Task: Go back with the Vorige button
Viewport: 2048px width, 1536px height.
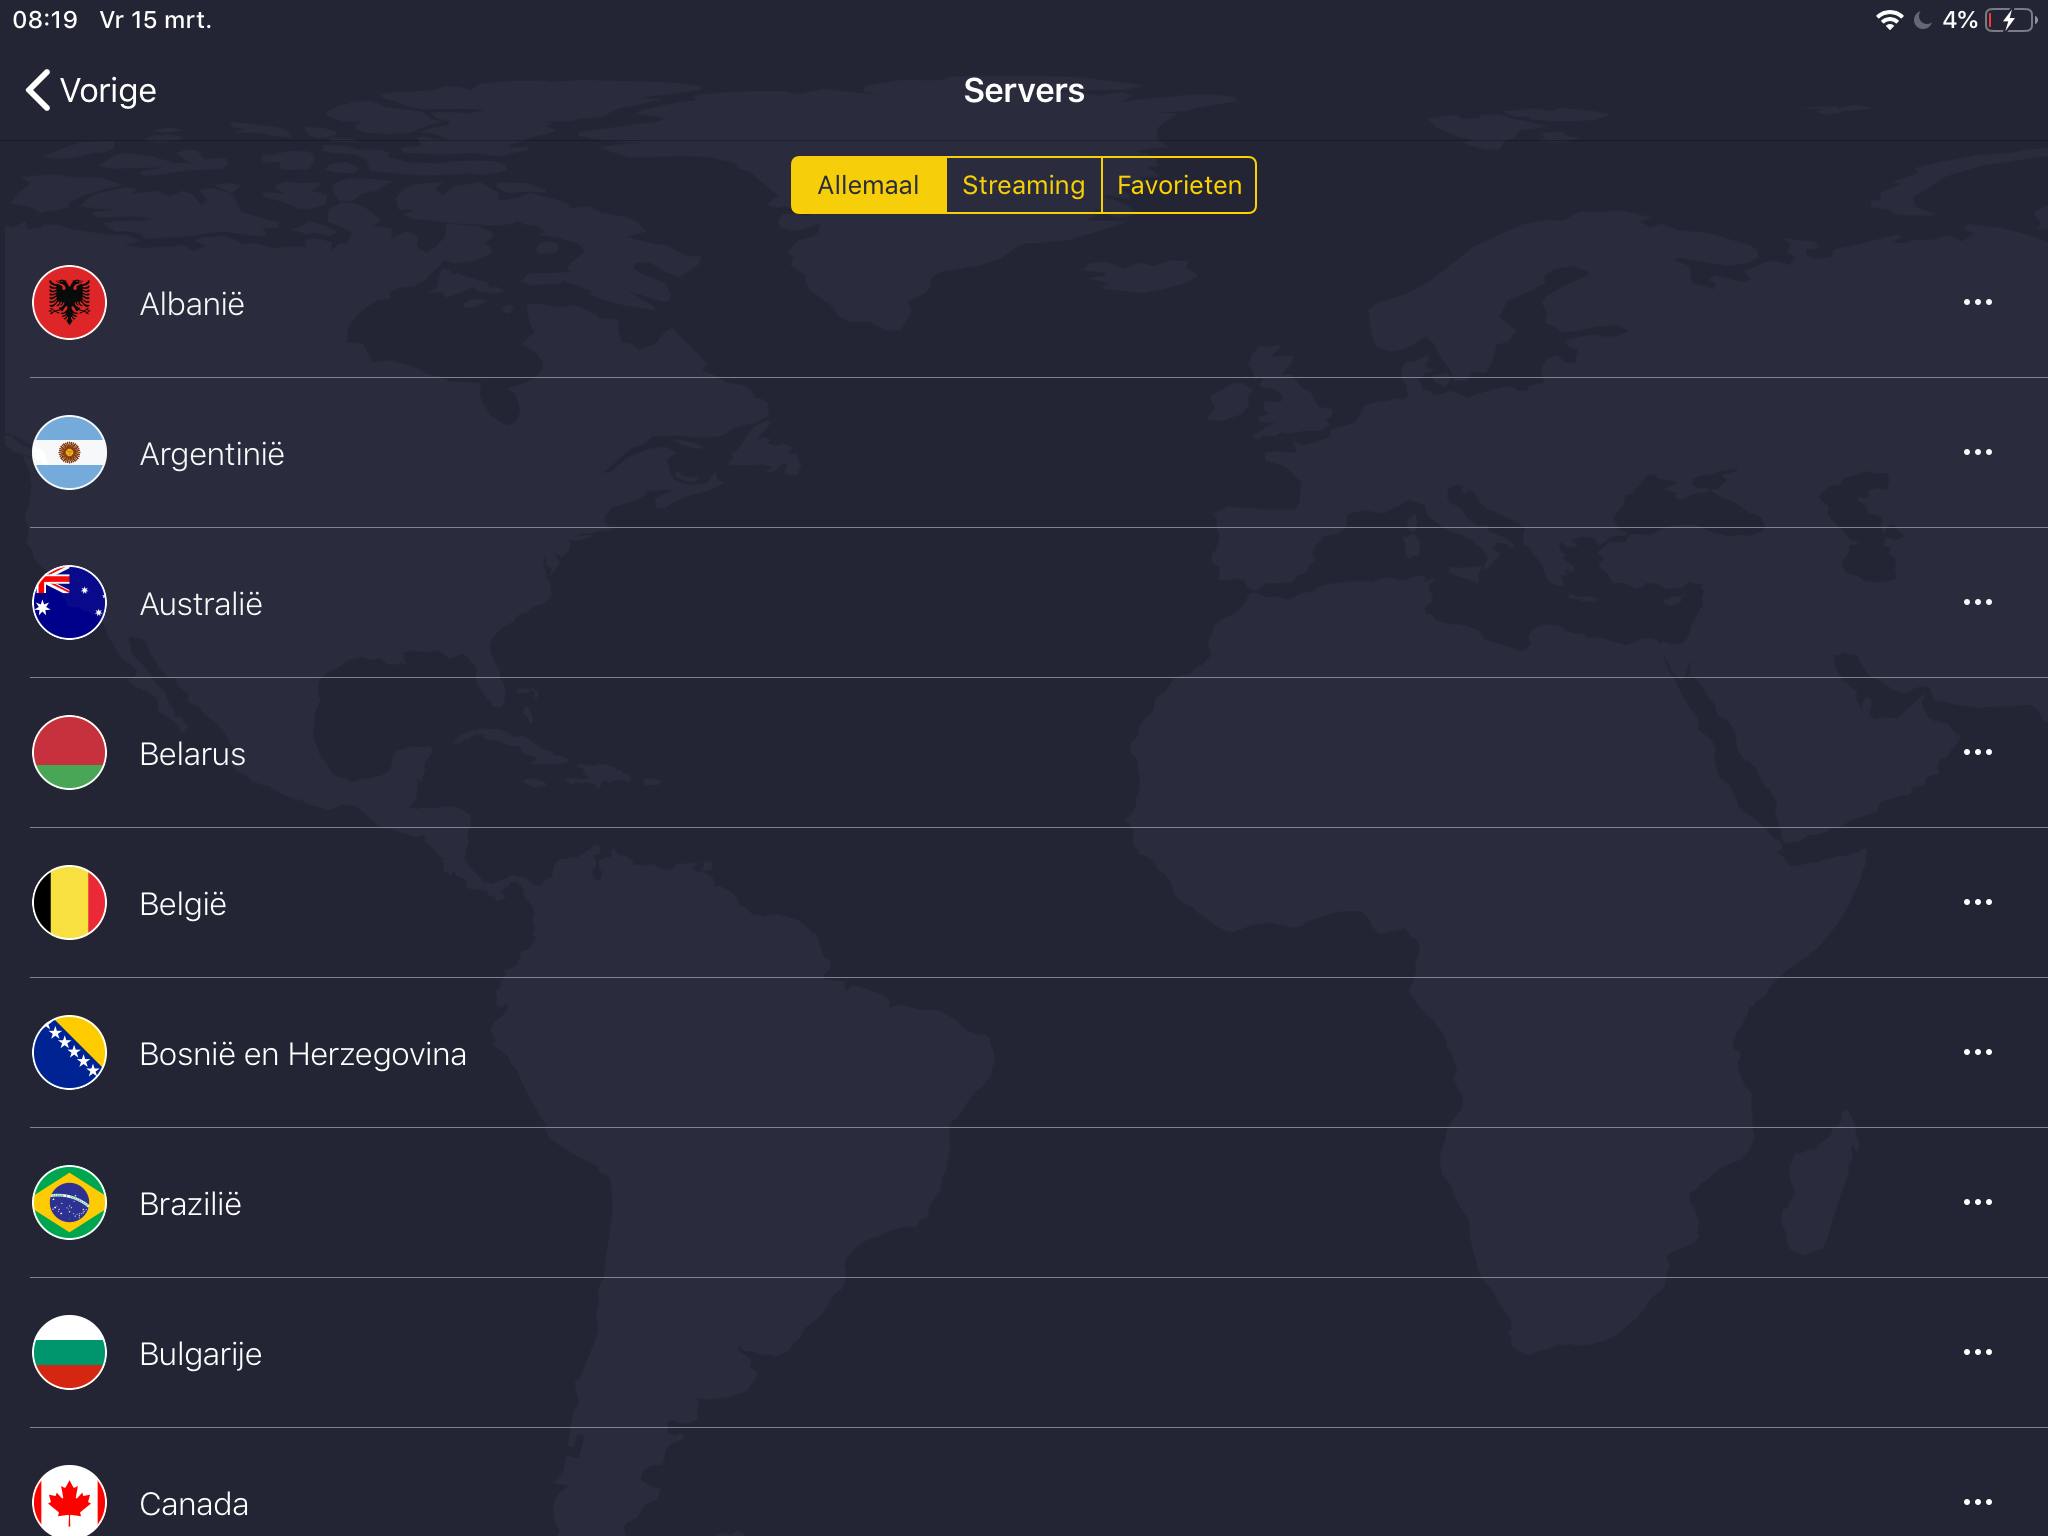Action: pos(91,90)
